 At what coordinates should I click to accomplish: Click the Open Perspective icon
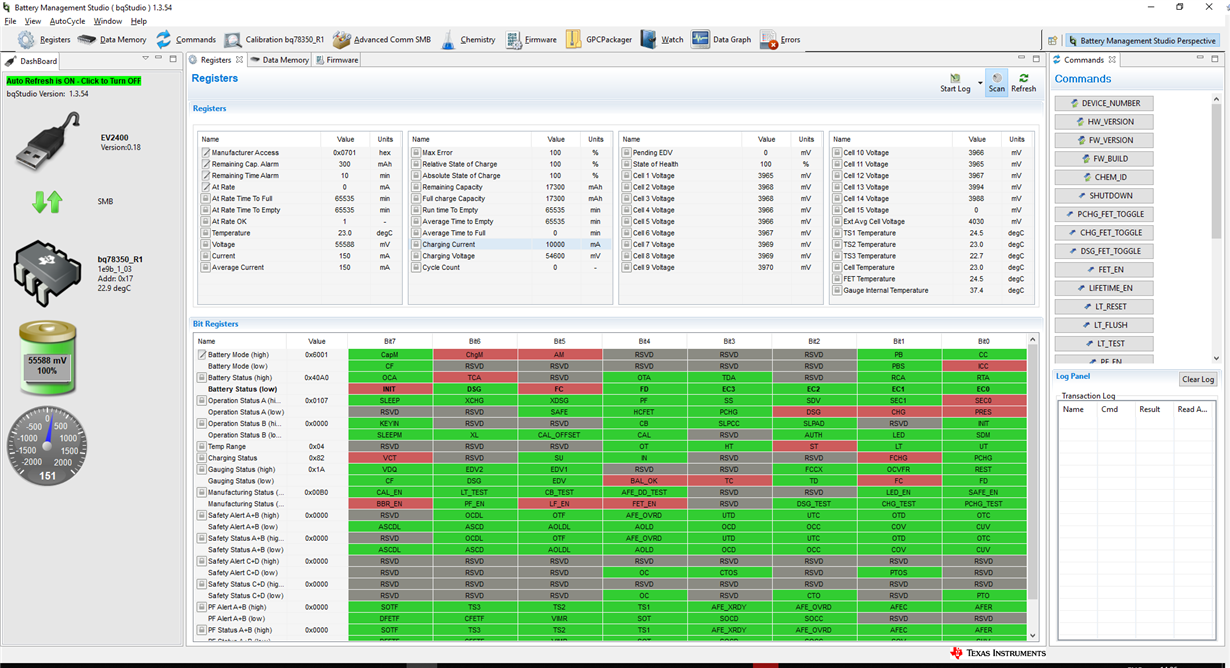1052,41
